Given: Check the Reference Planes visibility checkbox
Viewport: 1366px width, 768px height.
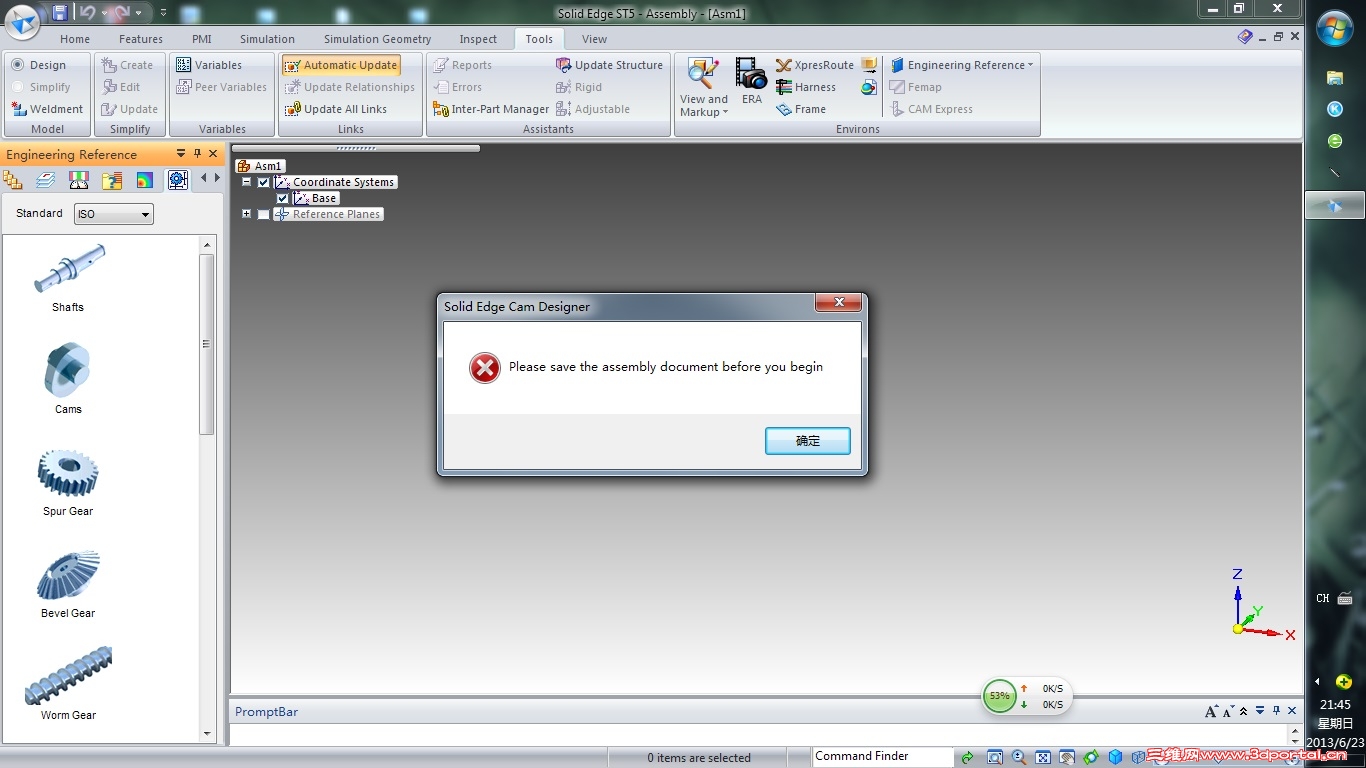Looking at the screenshot, I should (263, 214).
